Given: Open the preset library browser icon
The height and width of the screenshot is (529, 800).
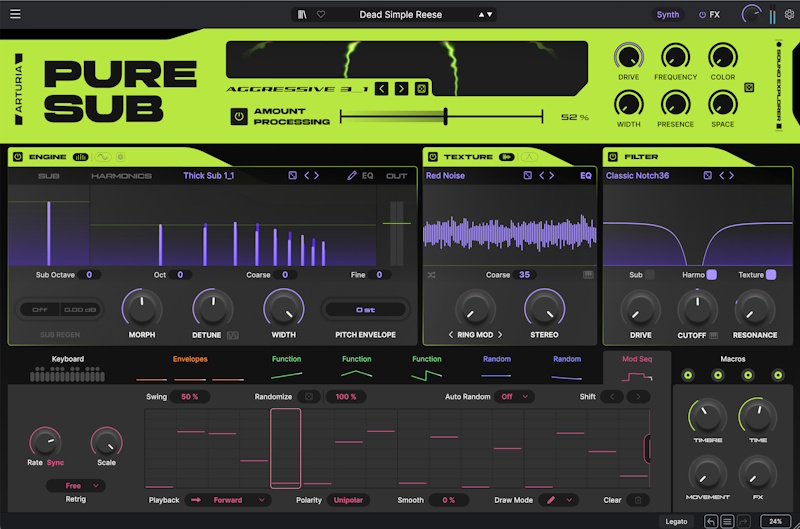Looking at the screenshot, I should pos(302,14).
